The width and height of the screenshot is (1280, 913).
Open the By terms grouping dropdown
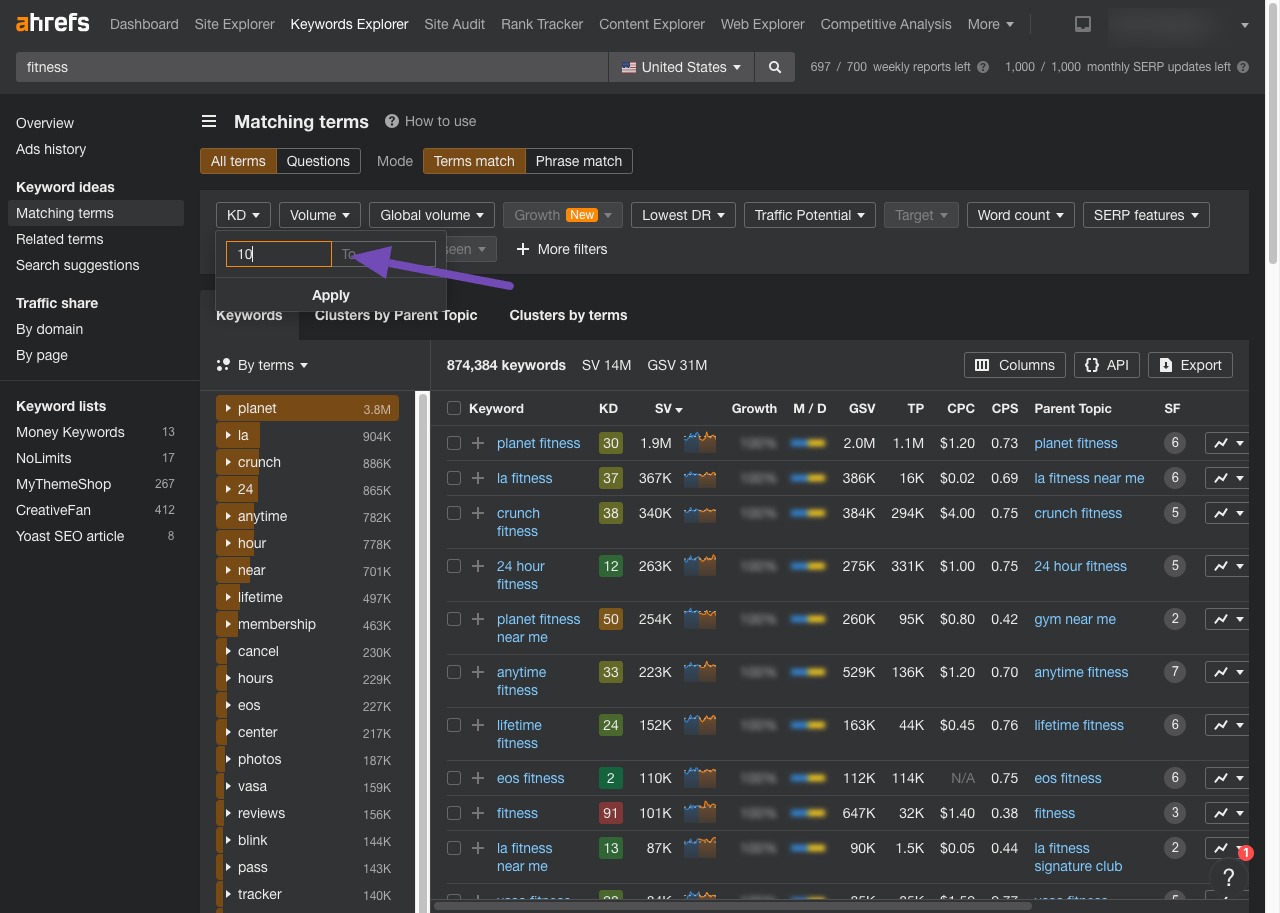tap(263, 365)
